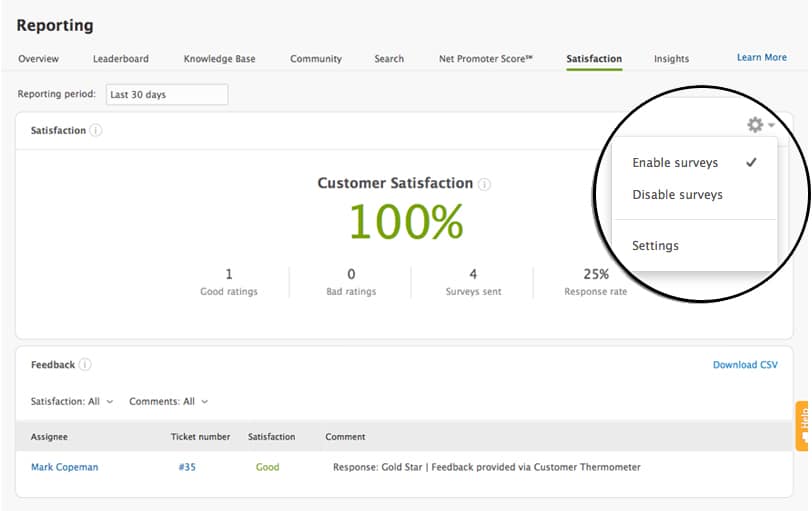Expand the Satisfaction: All filter

[x=72, y=401]
